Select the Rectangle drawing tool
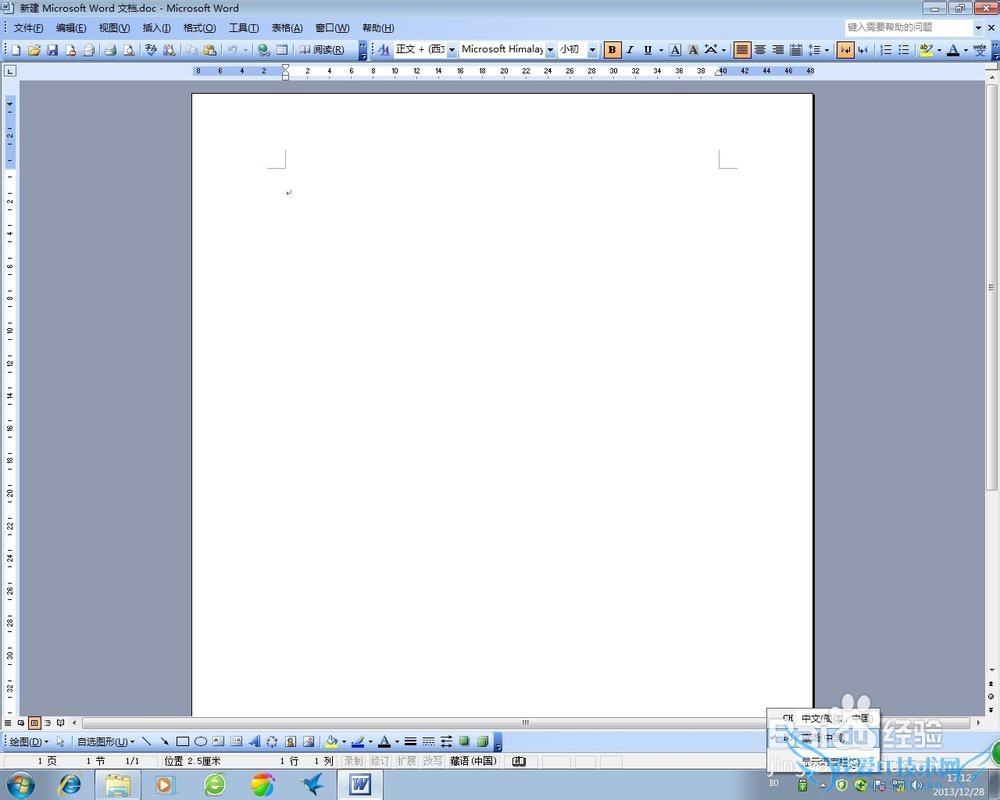The height and width of the screenshot is (800, 1000). click(182, 741)
